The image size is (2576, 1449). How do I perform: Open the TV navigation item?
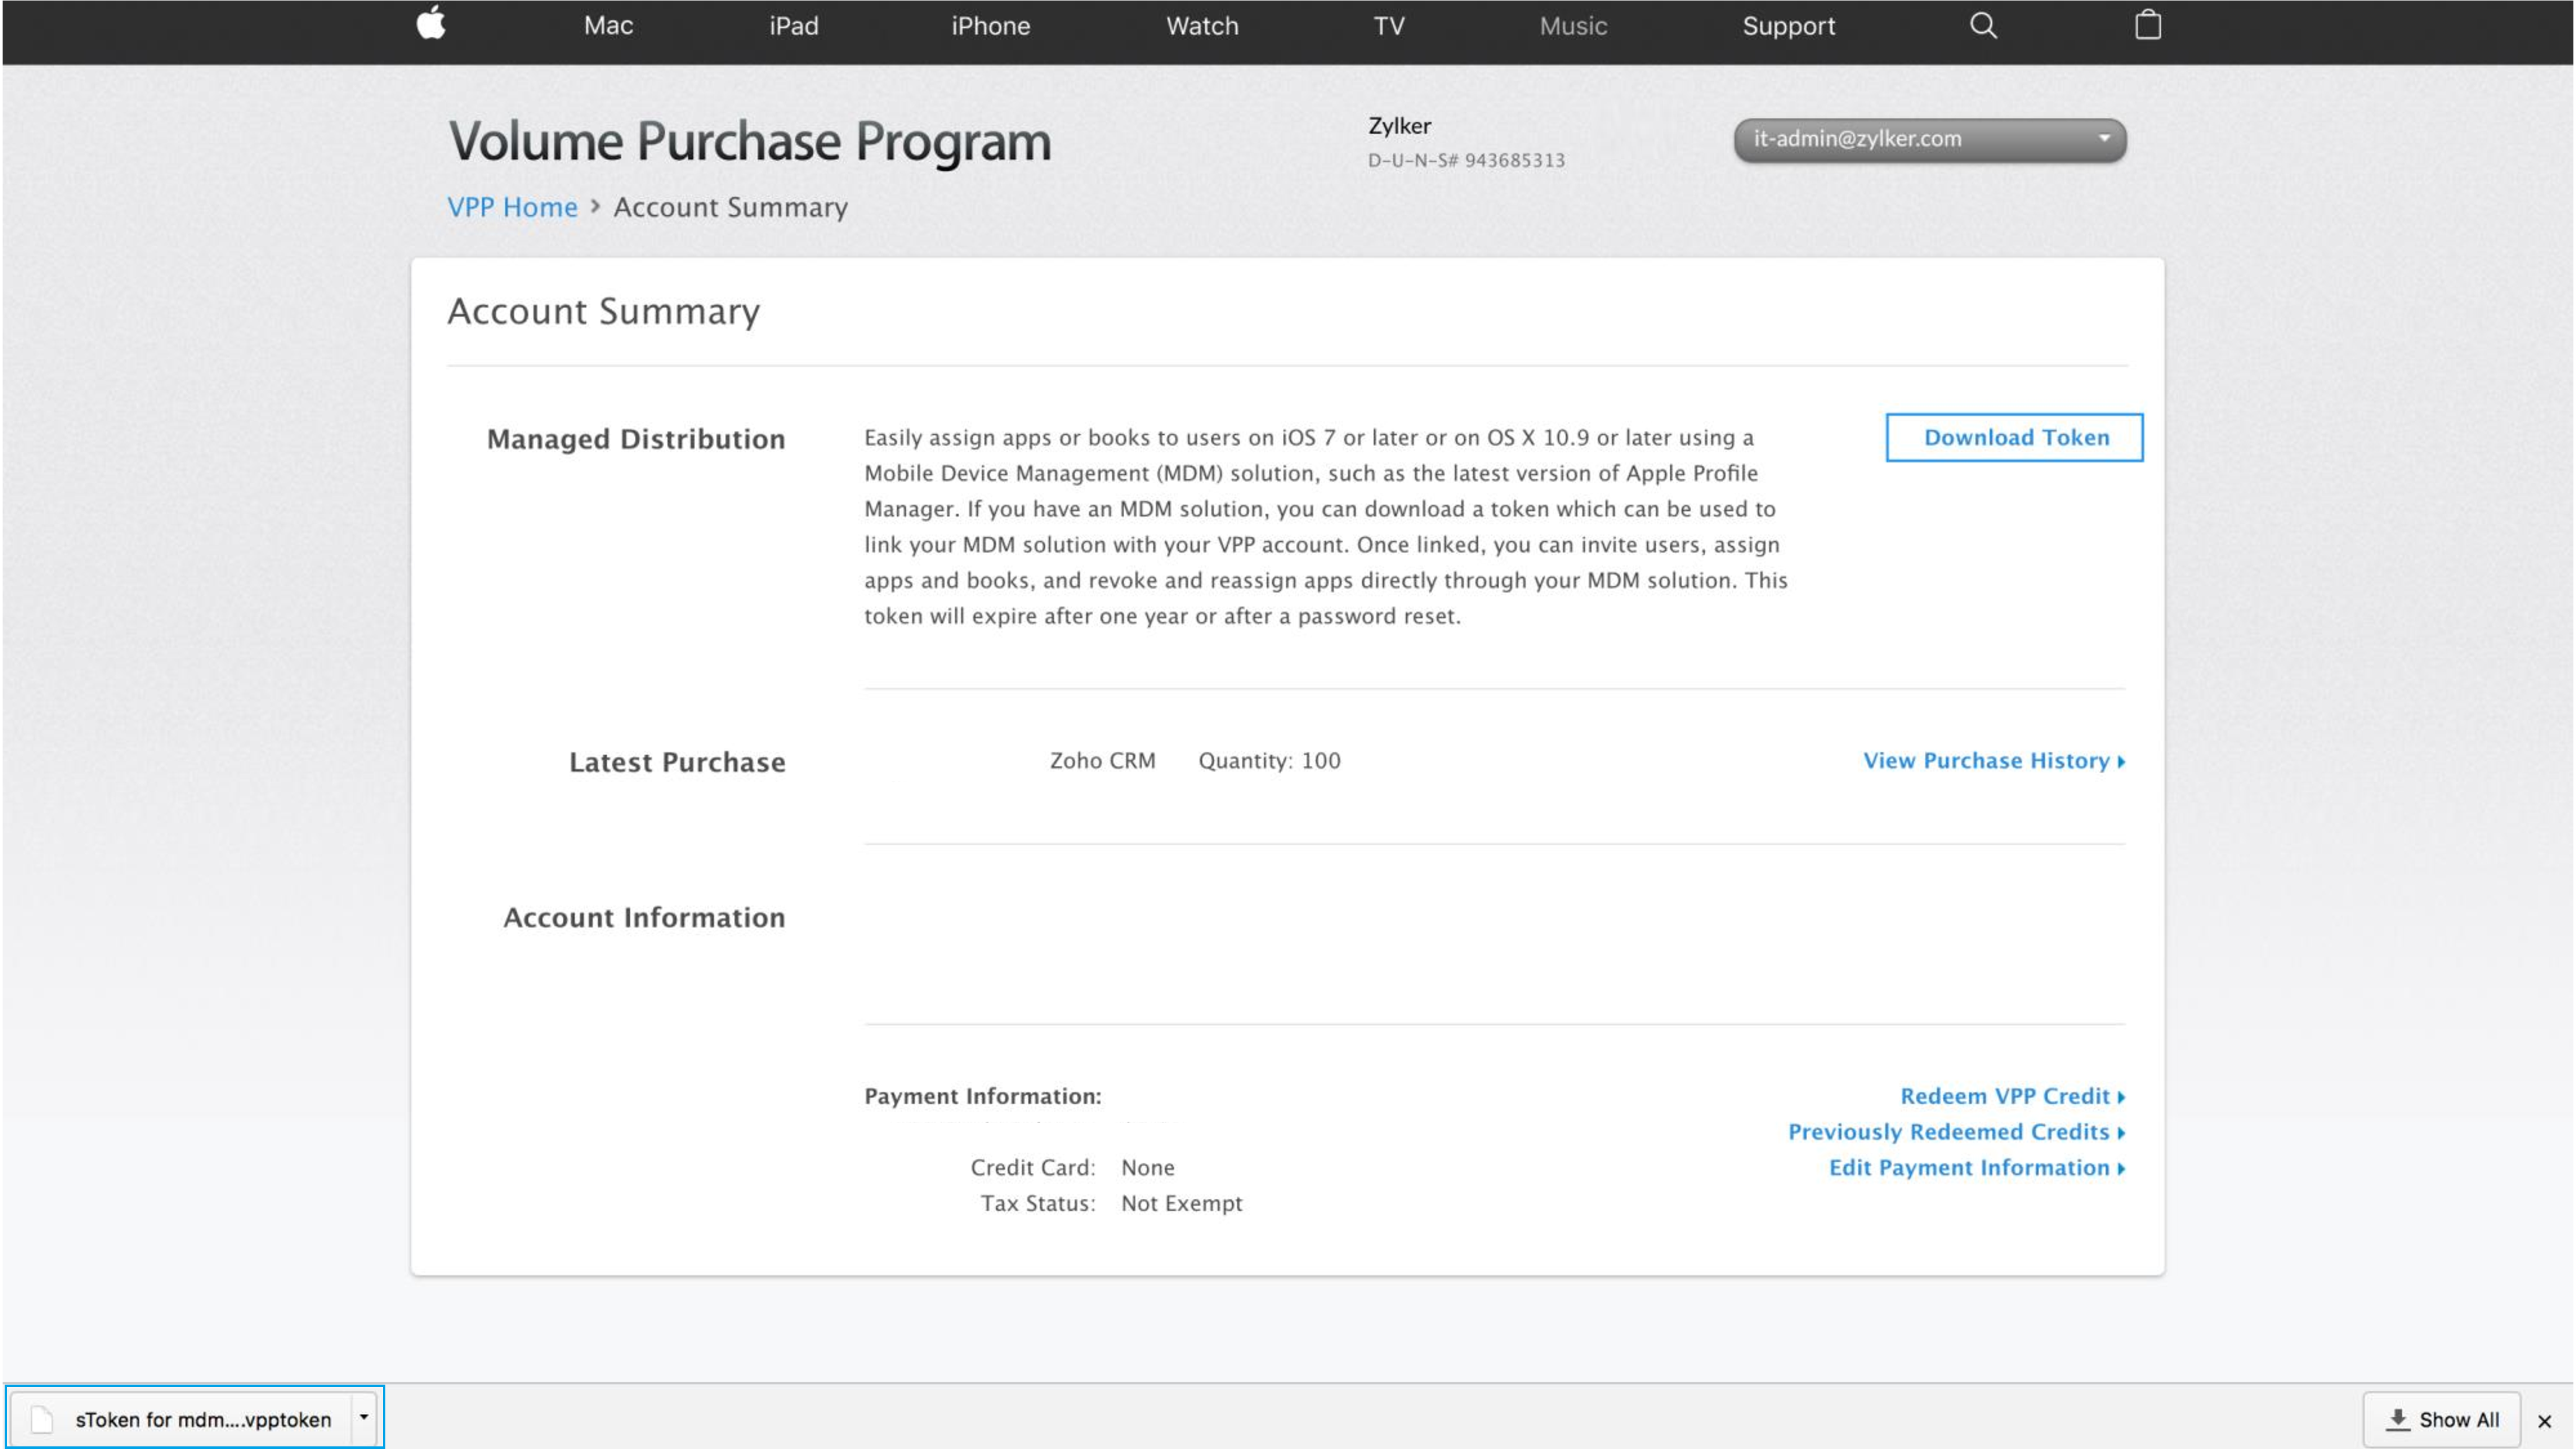[x=1388, y=26]
